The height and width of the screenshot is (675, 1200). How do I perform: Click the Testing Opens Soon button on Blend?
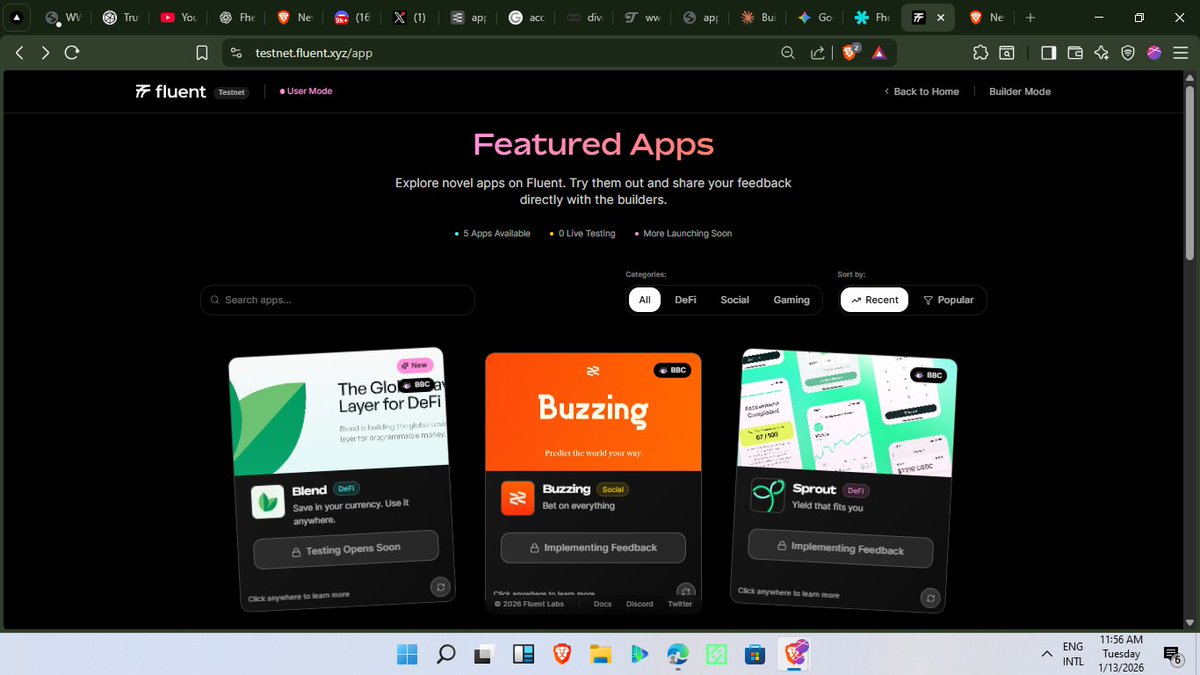tap(346, 549)
